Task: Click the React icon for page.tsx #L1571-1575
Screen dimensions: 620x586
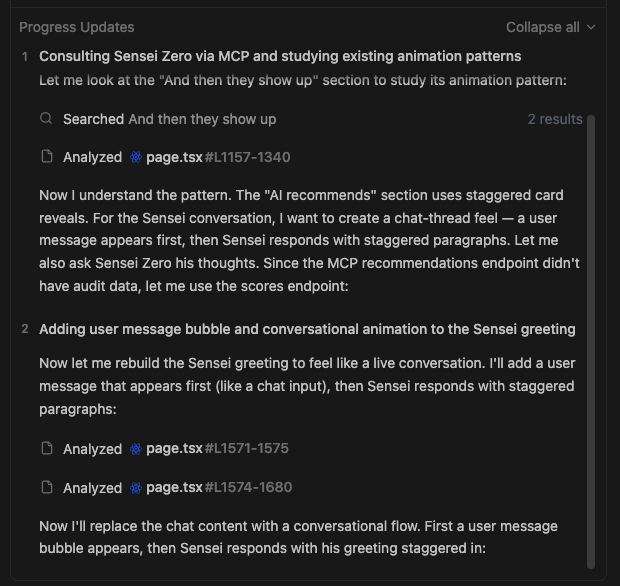Action: pos(136,449)
